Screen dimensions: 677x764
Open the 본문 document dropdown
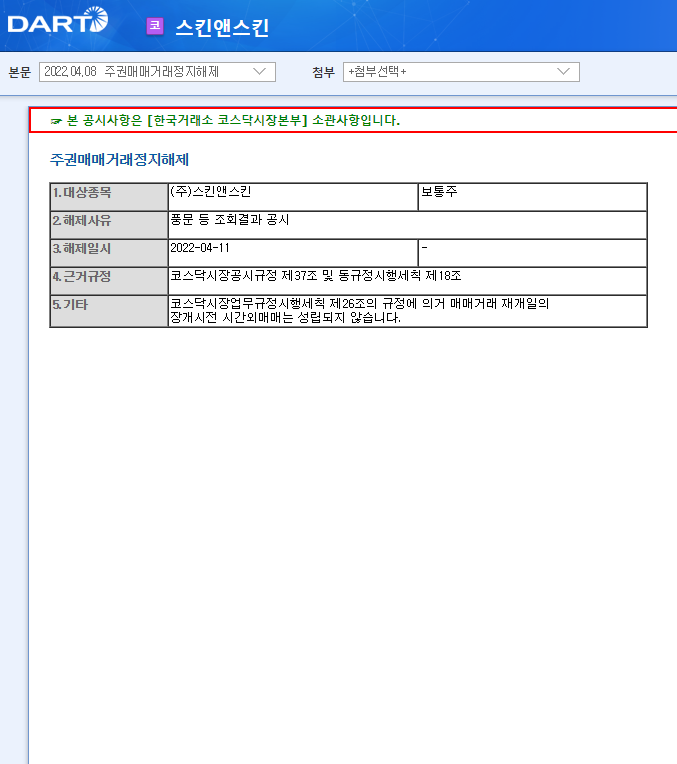point(157,72)
